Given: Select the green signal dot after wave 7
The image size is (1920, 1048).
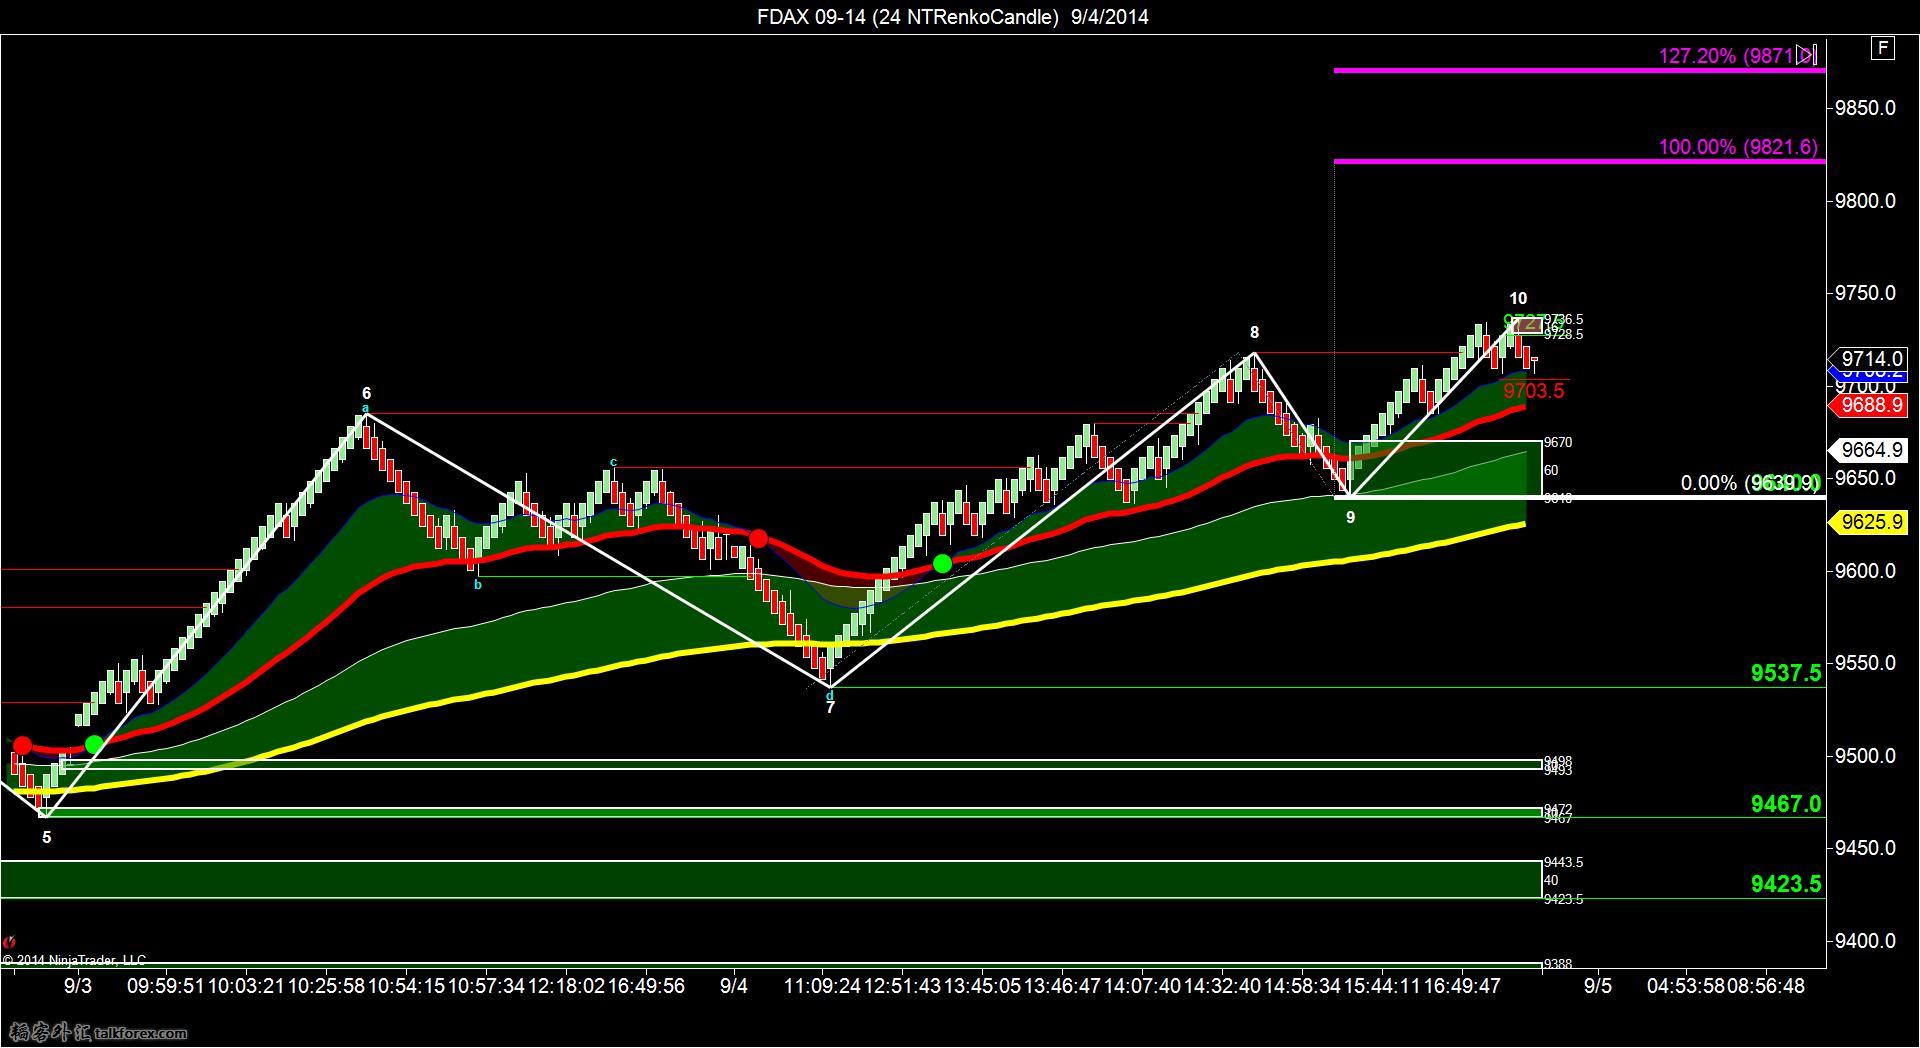Looking at the screenshot, I should click(x=942, y=564).
